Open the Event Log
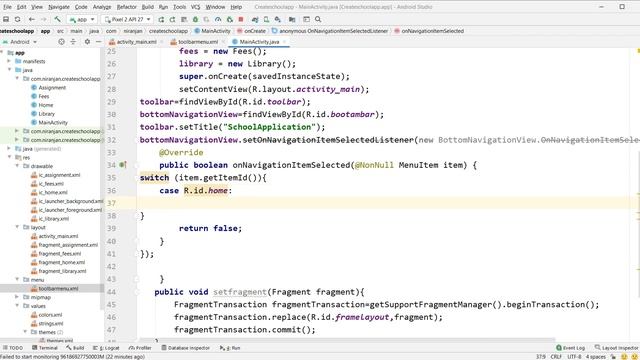The height and width of the screenshot is (360, 640). [x=571, y=348]
